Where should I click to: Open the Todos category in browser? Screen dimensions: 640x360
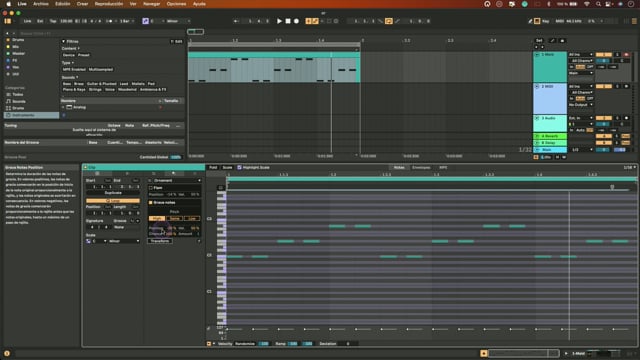pyautogui.click(x=18, y=94)
